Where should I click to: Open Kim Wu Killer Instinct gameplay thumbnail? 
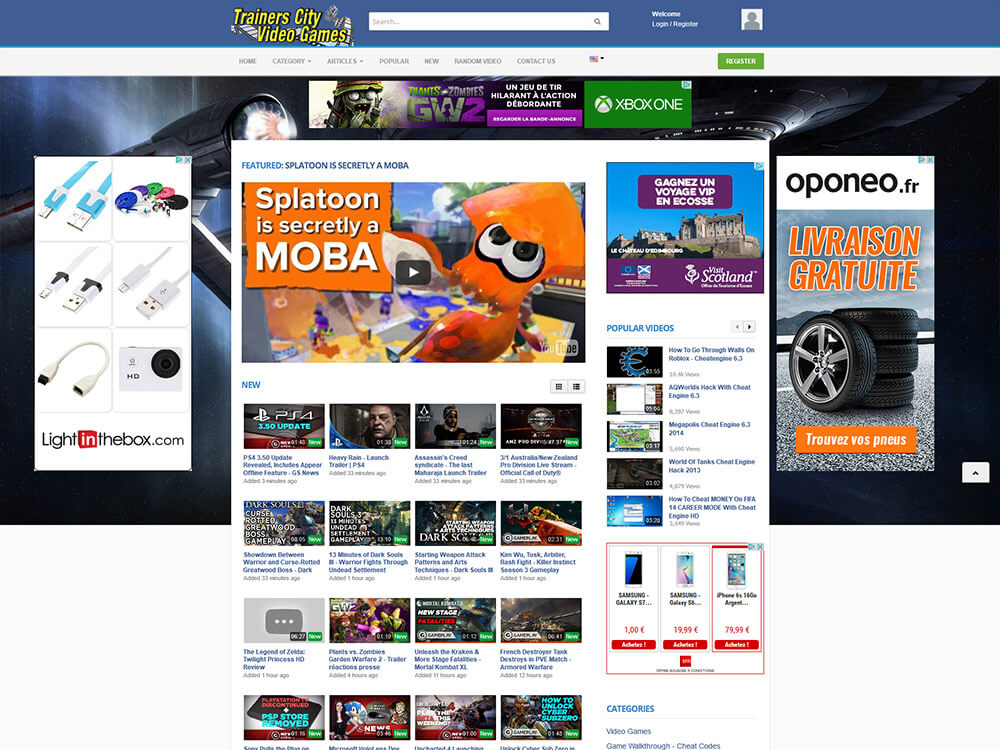point(541,523)
